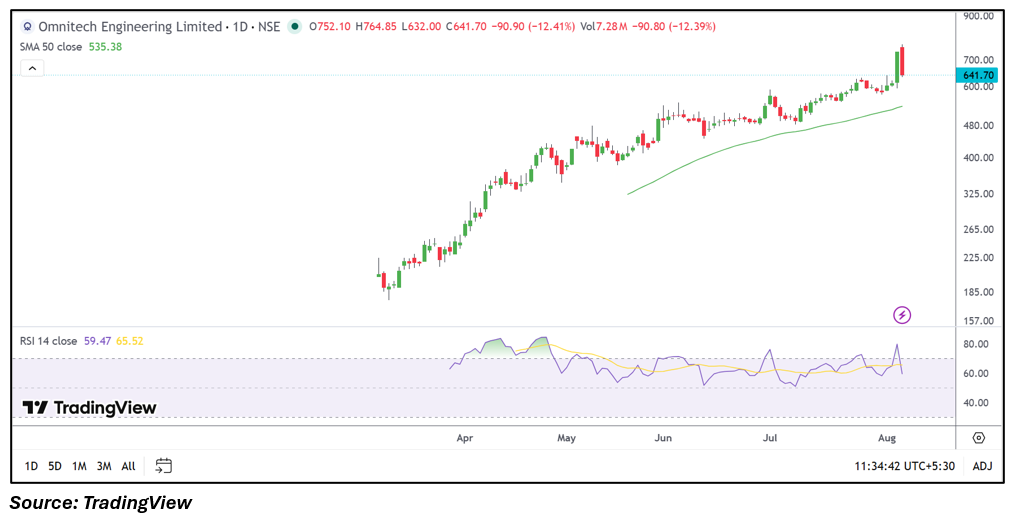Click the Jun label on time axis

point(663,438)
